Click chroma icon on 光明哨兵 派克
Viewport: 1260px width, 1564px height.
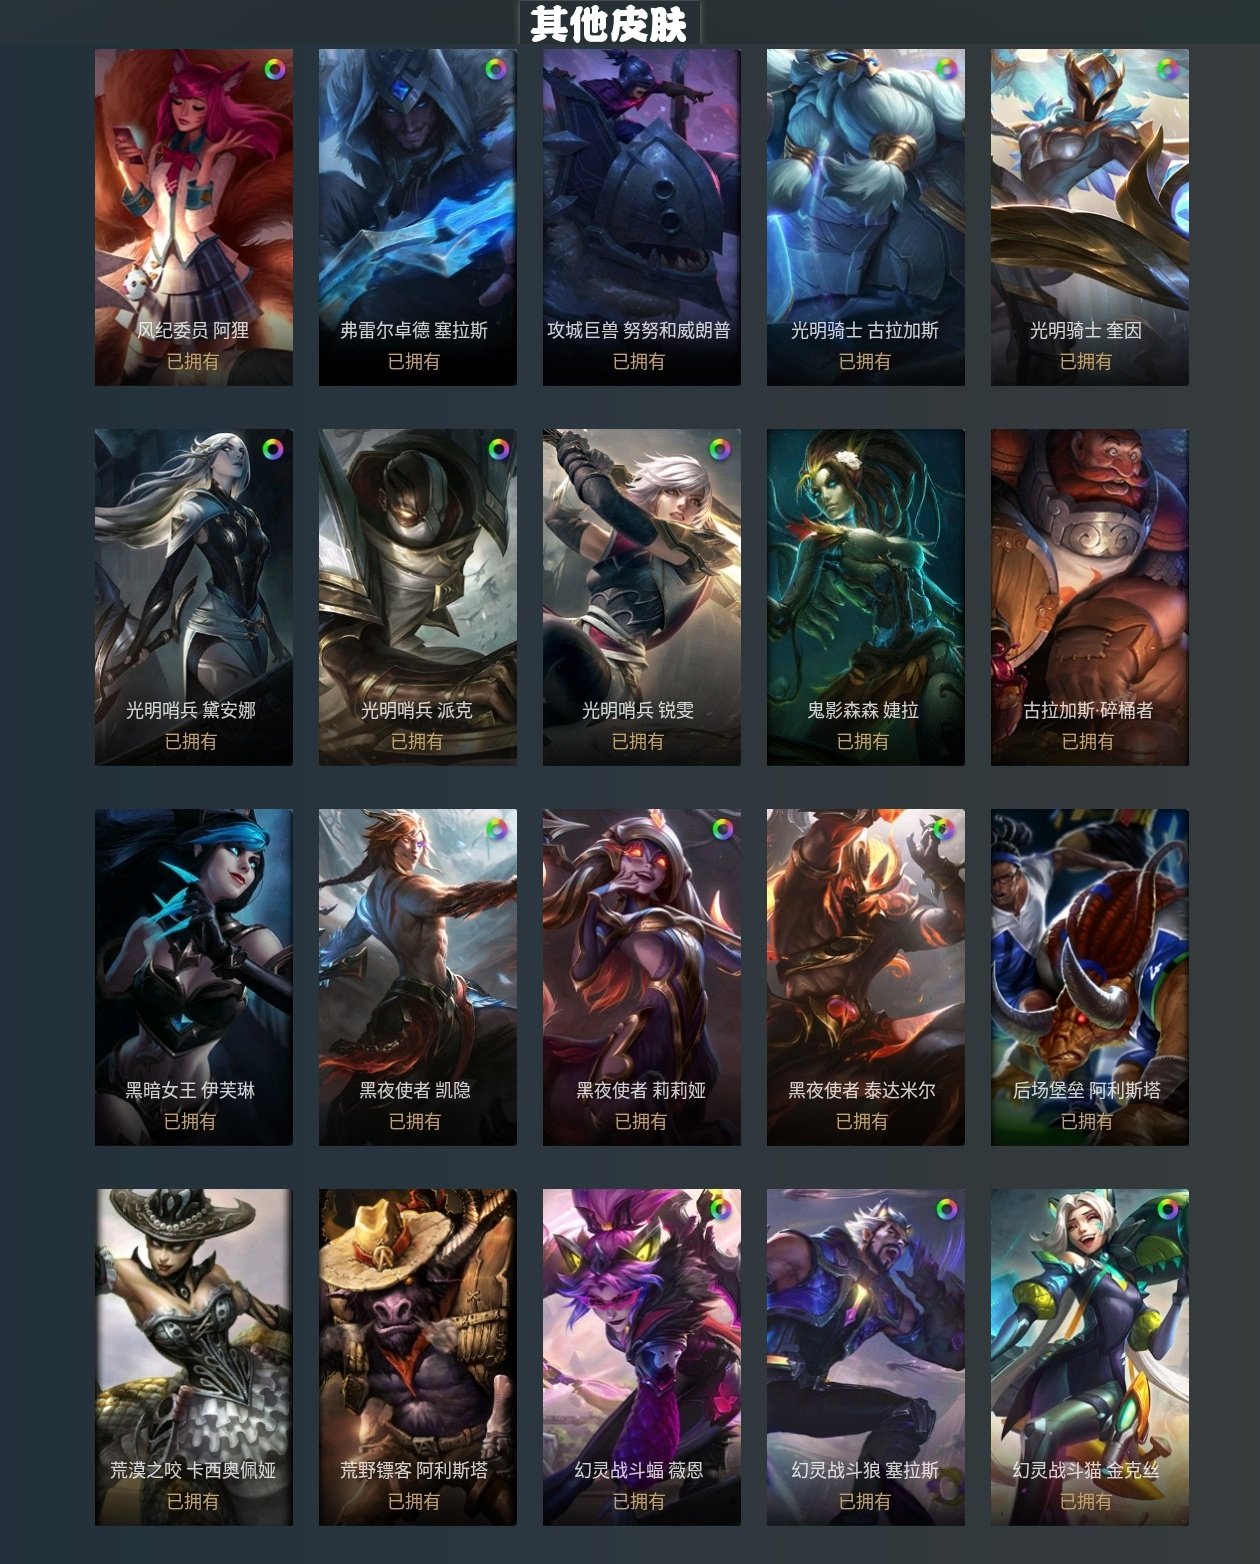point(498,449)
